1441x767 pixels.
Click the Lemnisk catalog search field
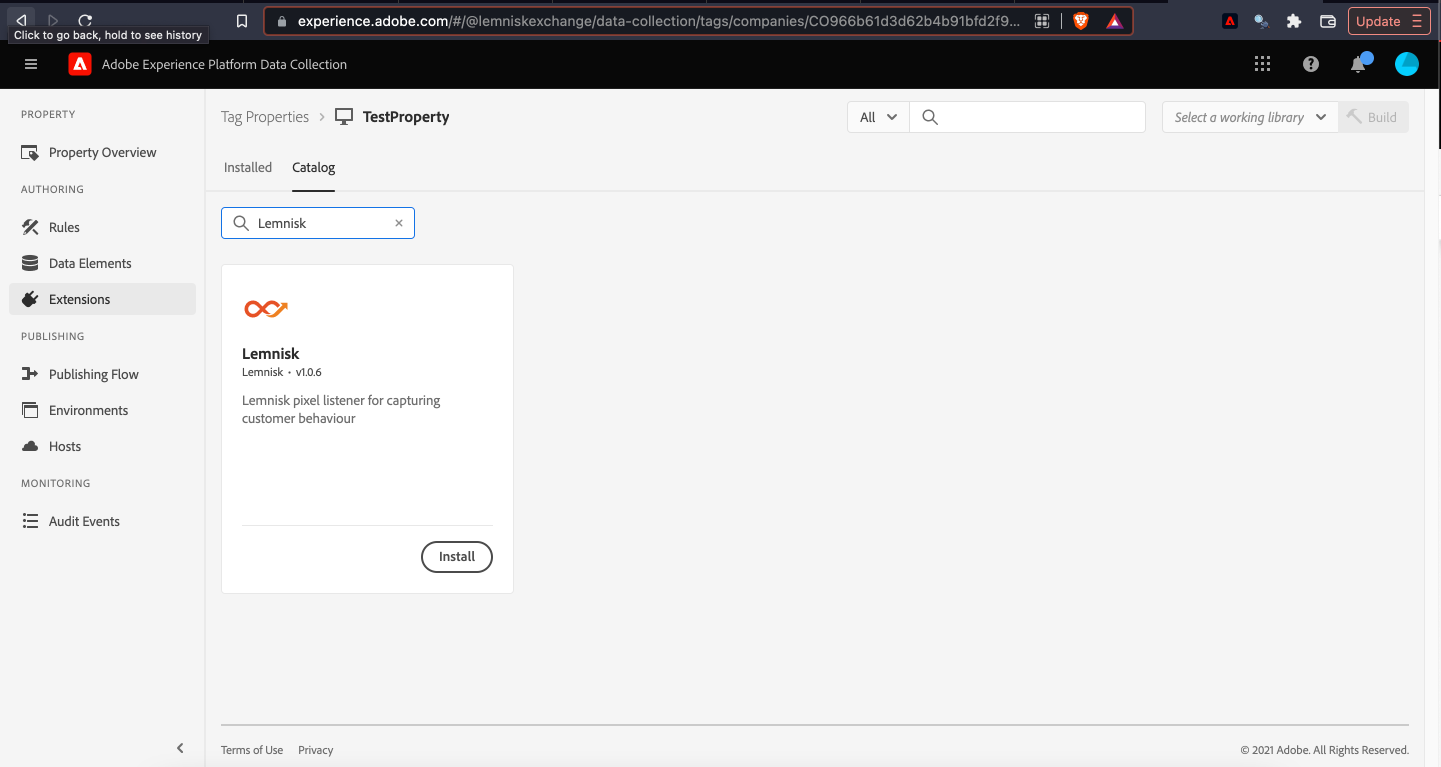[x=317, y=223]
